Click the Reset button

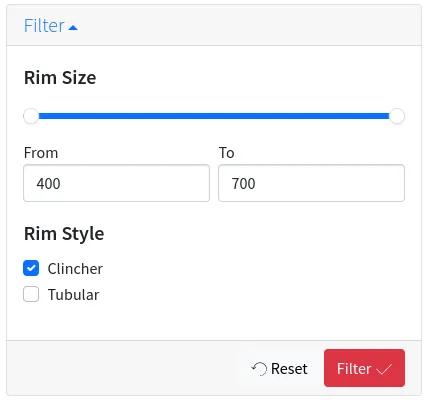click(x=279, y=368)
